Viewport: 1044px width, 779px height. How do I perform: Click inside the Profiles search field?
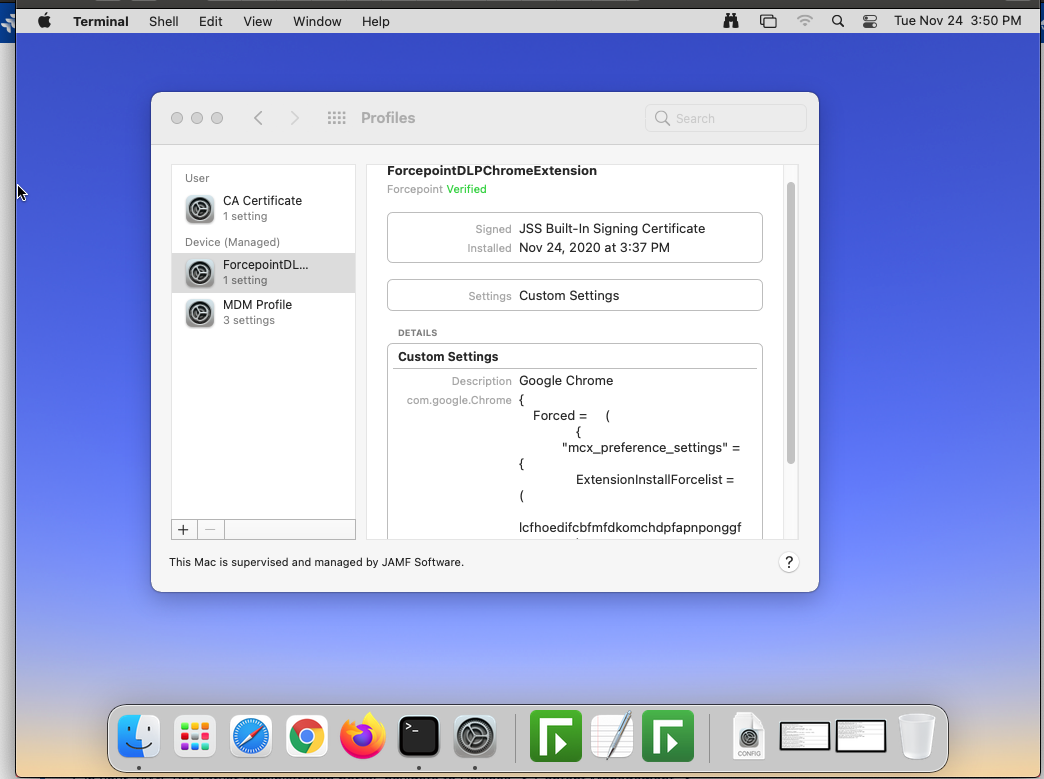pos(725,117)
